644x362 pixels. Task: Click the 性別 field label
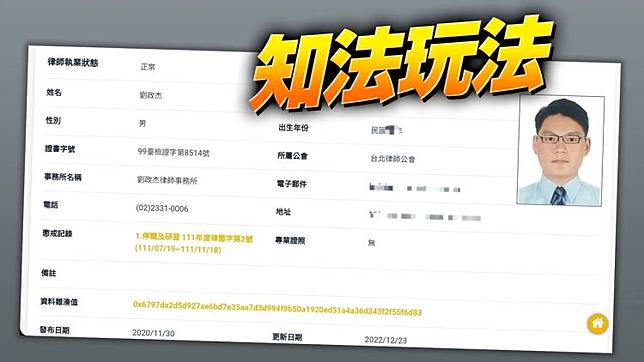tap(53, 120)
